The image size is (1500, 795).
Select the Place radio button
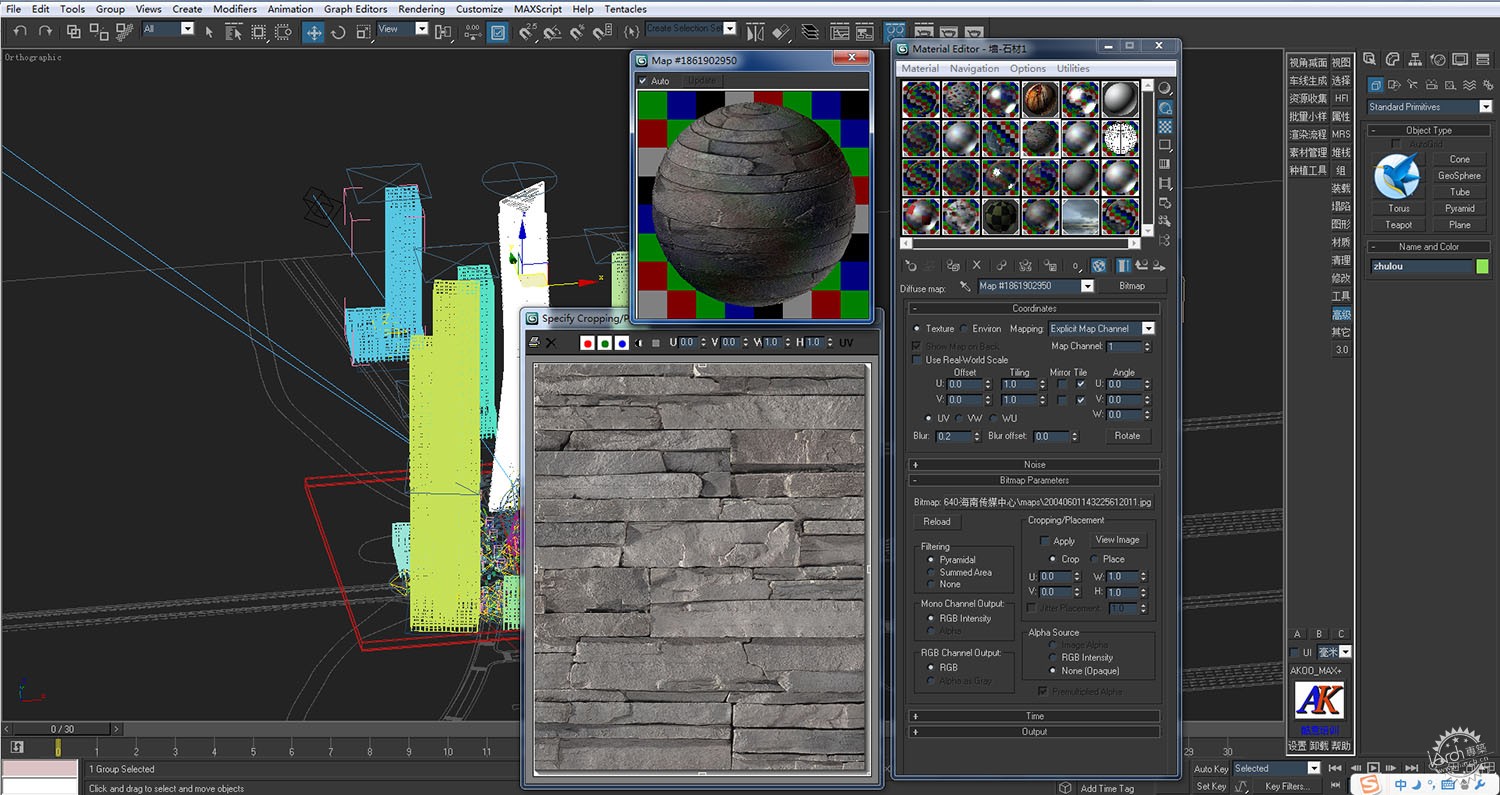(1095, 559)
